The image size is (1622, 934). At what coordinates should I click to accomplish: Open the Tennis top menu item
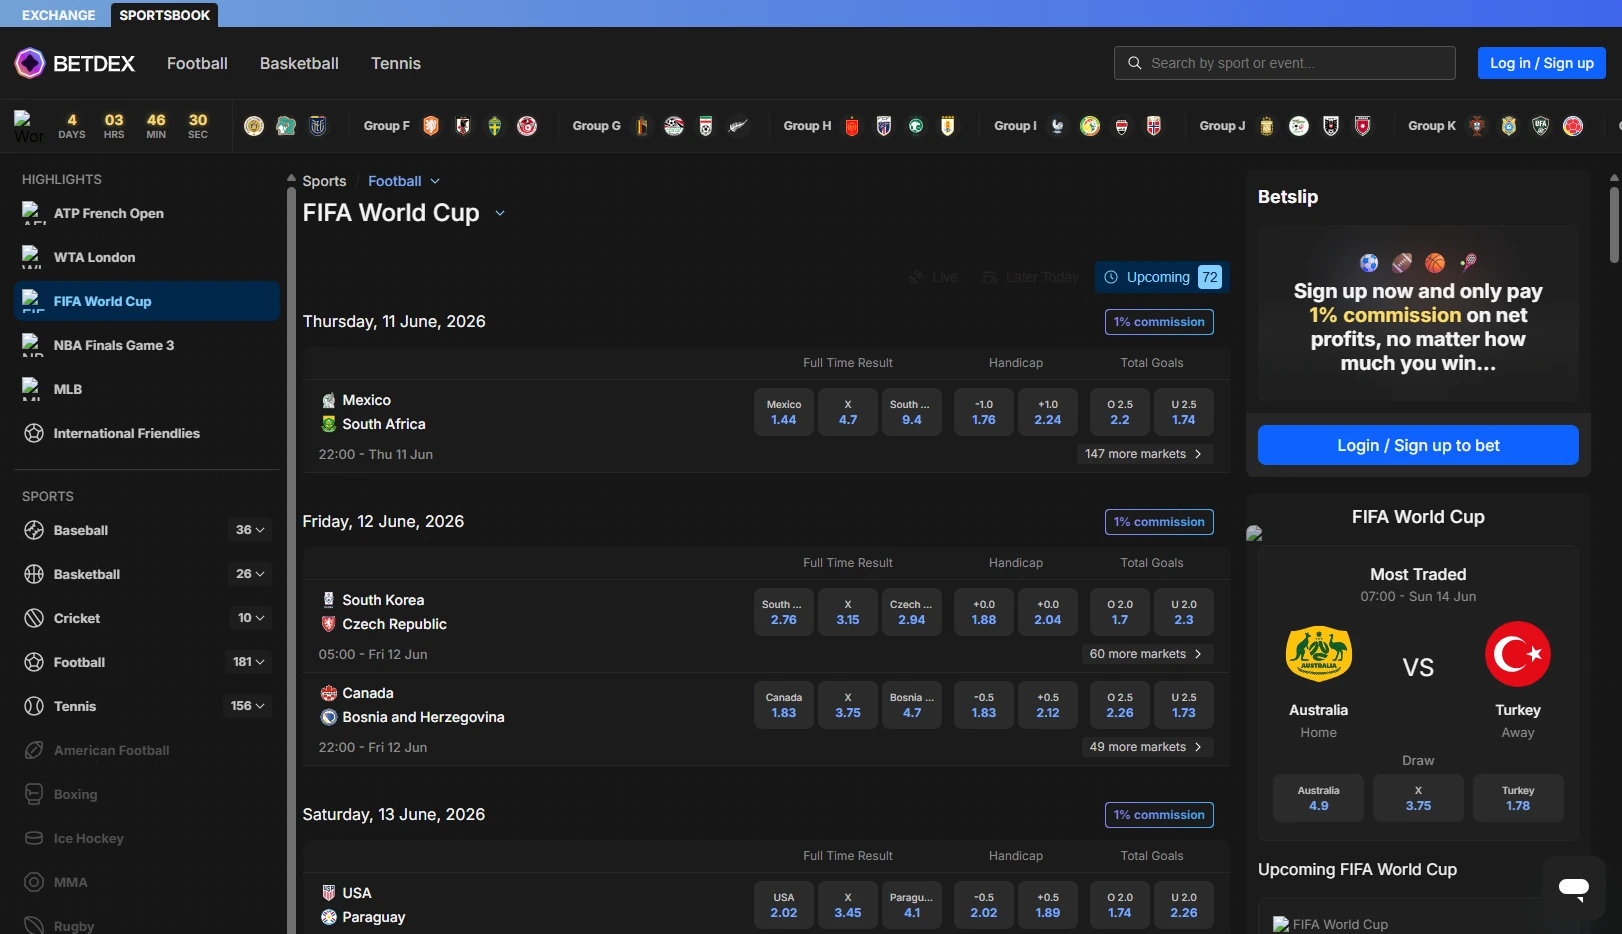396,63
